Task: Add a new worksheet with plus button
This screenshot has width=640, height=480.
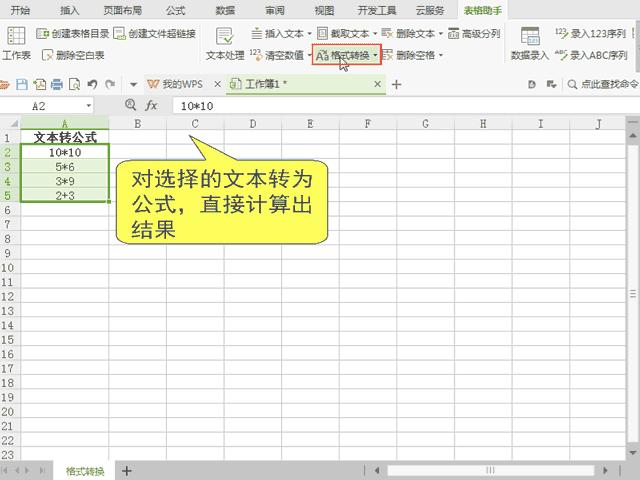Action: tap(127, 471)
